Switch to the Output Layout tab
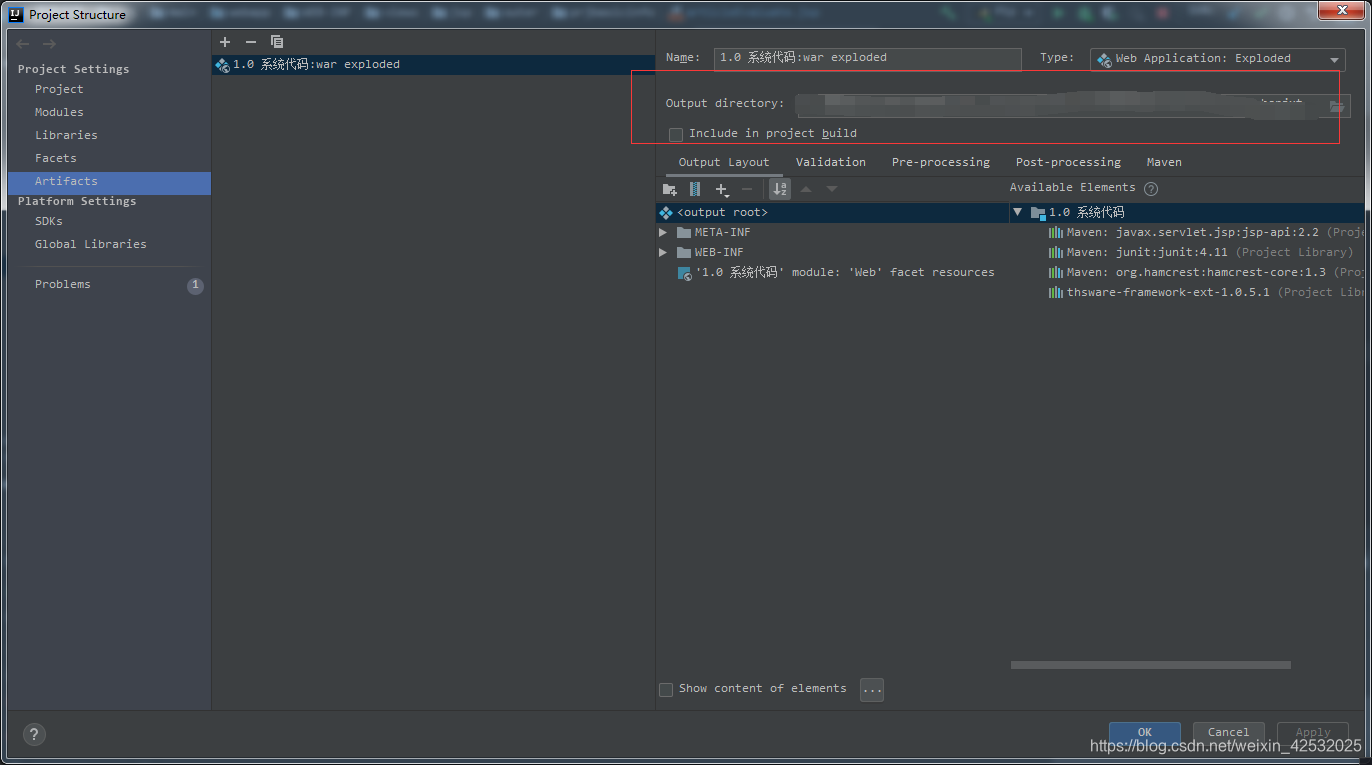The image size is (1372, 765). click(724, 162)
